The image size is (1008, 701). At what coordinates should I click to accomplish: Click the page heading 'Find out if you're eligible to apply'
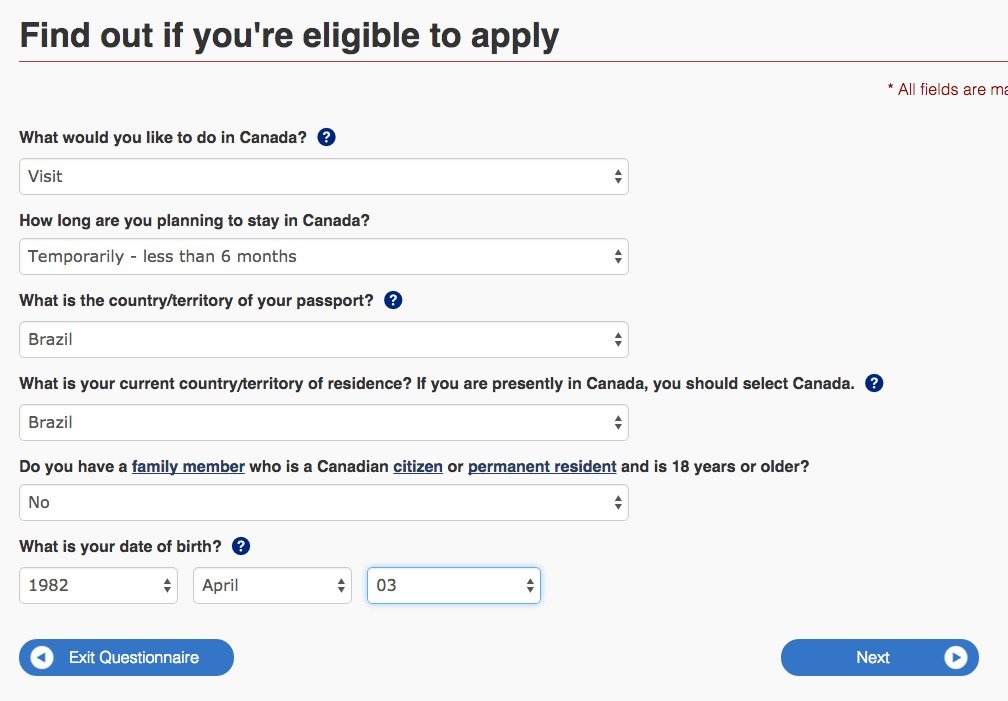[289, 36]
